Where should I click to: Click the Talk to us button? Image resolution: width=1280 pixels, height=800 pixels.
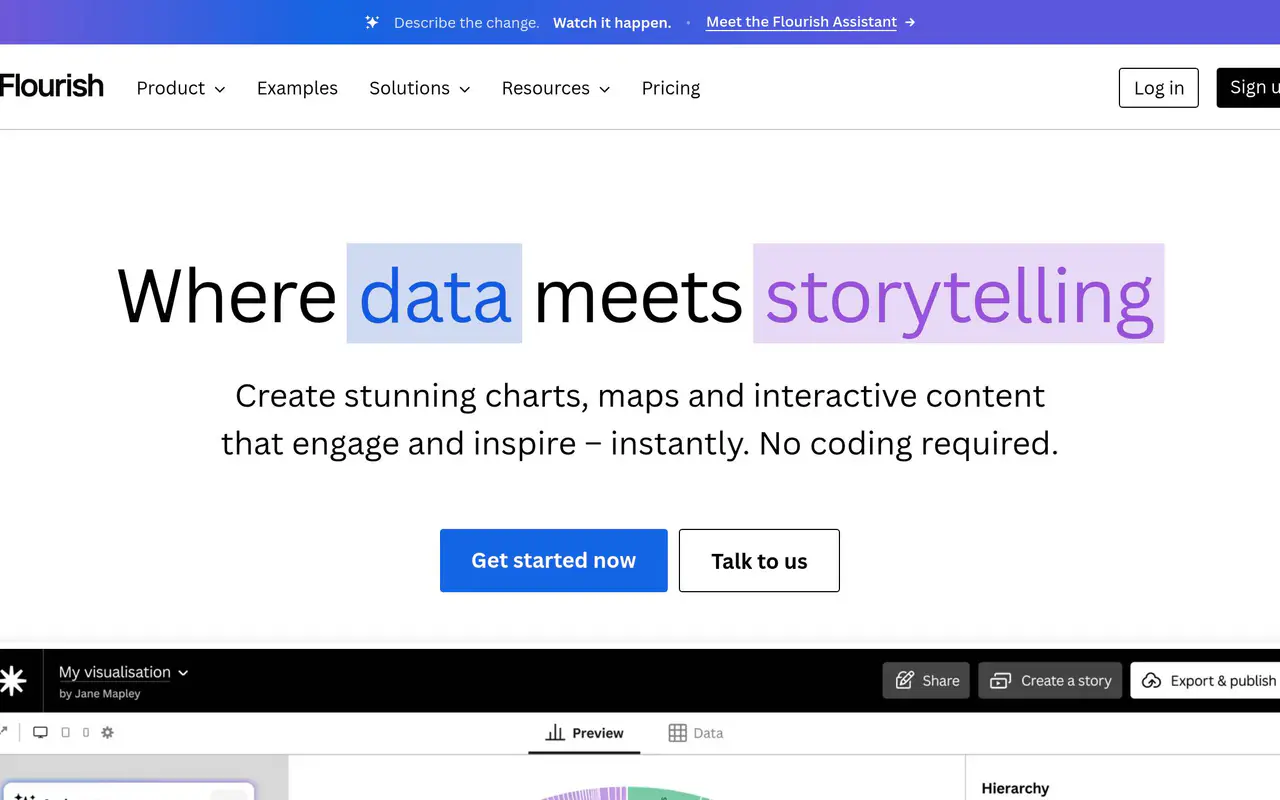(x=759, y=561)
